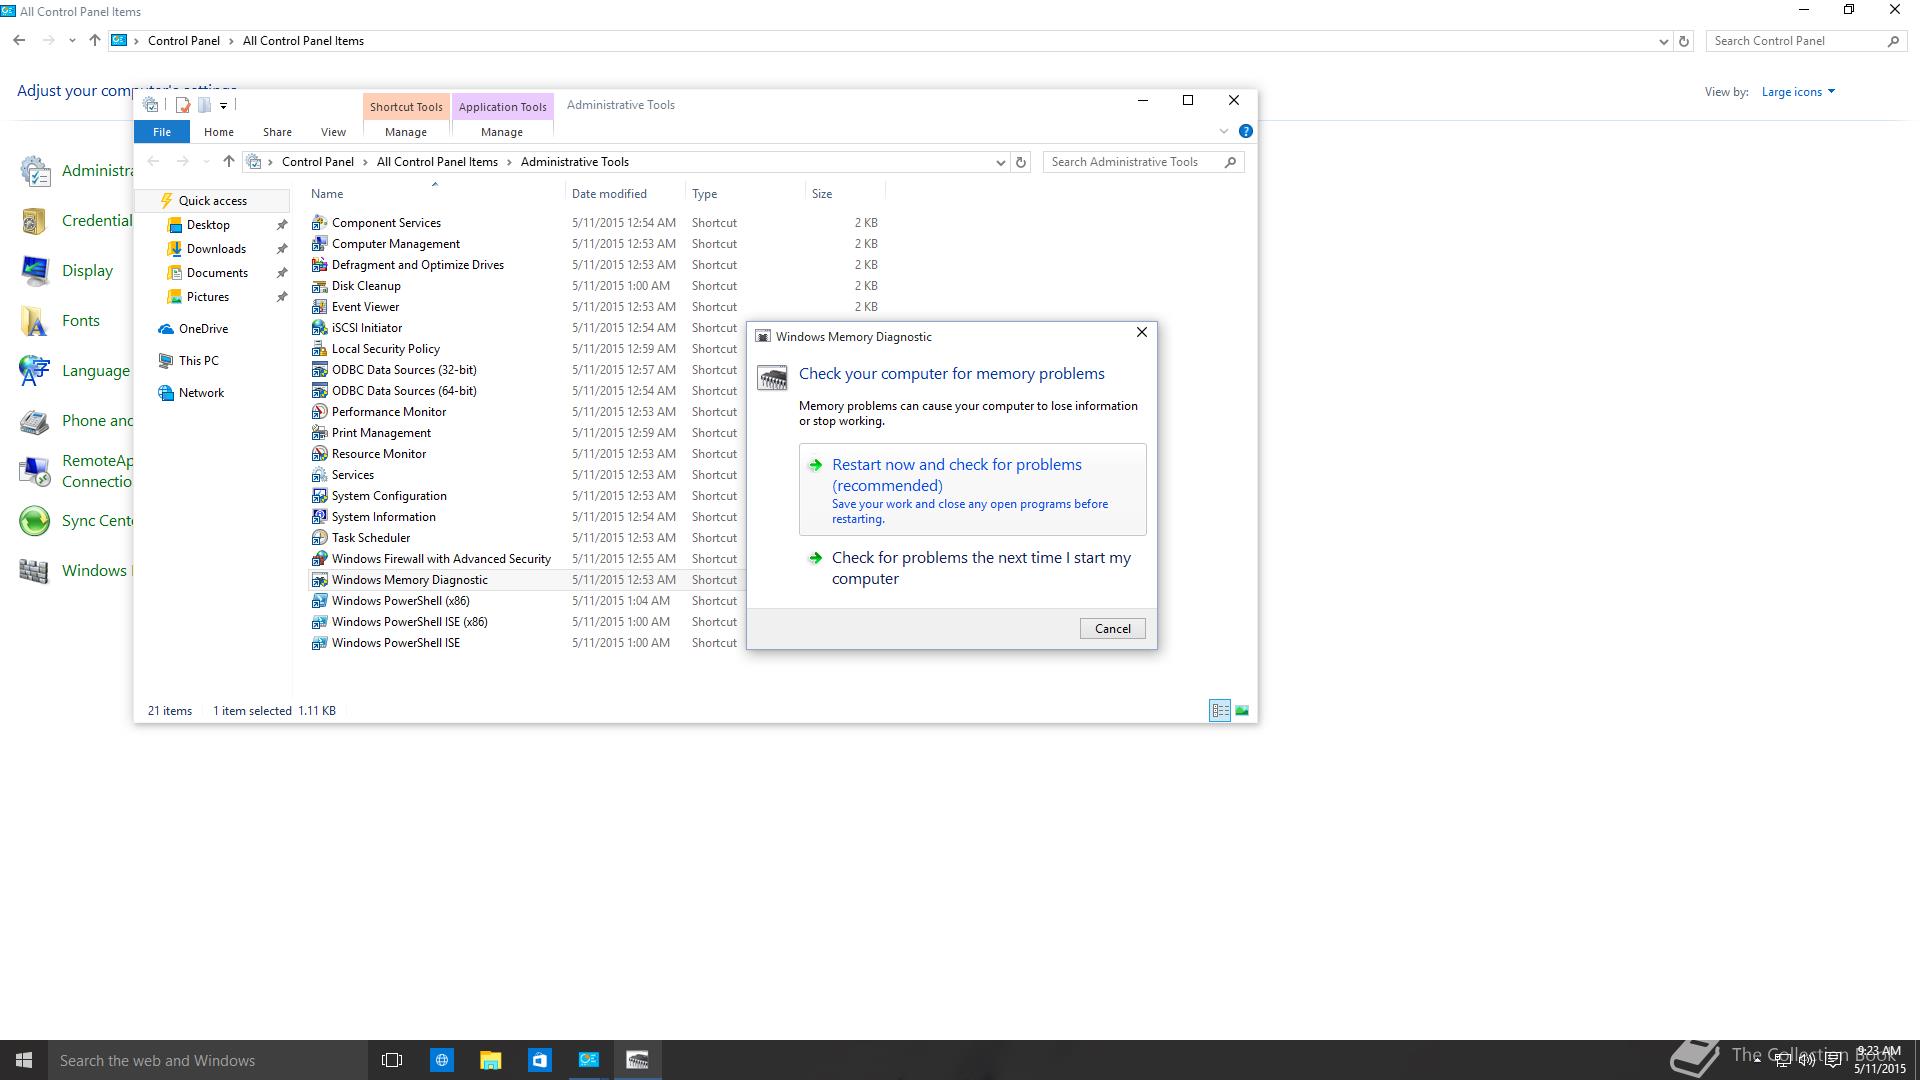
Task: Choose Restart now and check for problems
Action: pos(972,490)
